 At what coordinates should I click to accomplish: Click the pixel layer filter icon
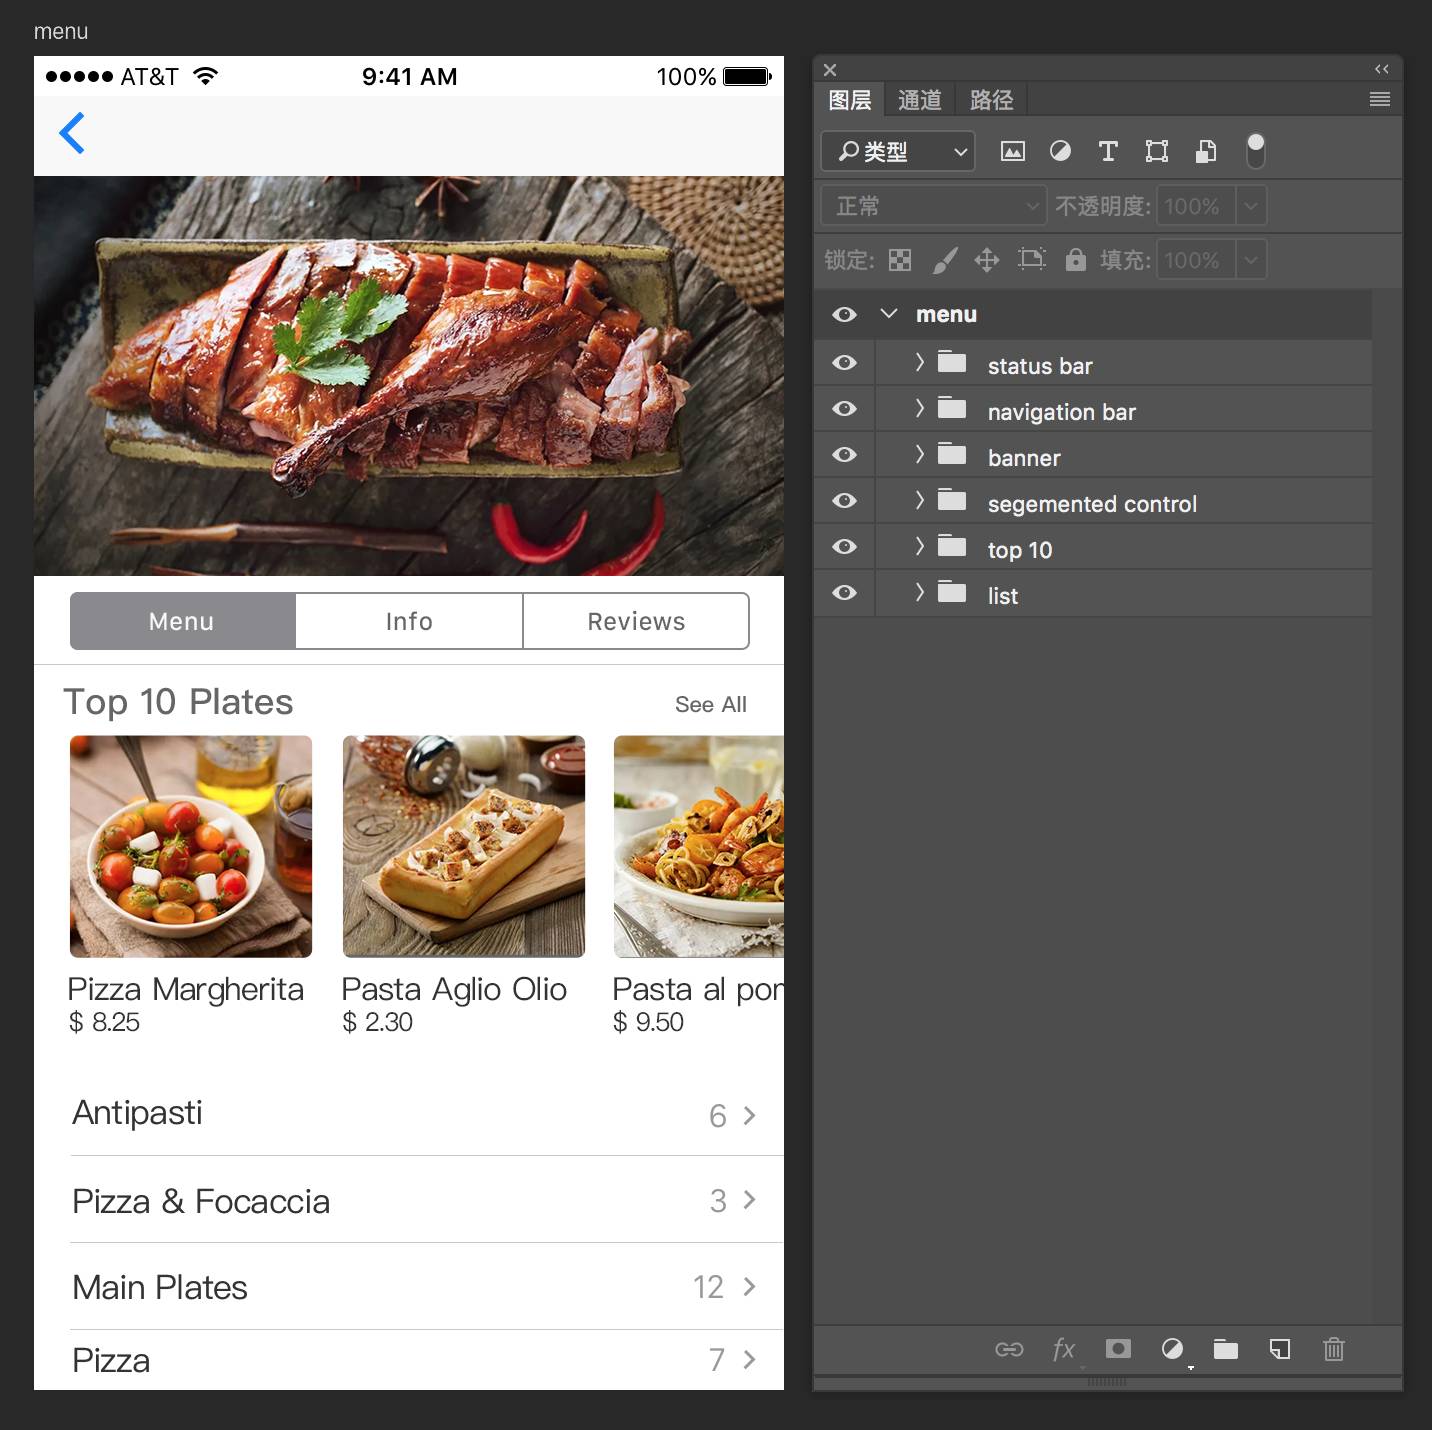pos(1012,151)
